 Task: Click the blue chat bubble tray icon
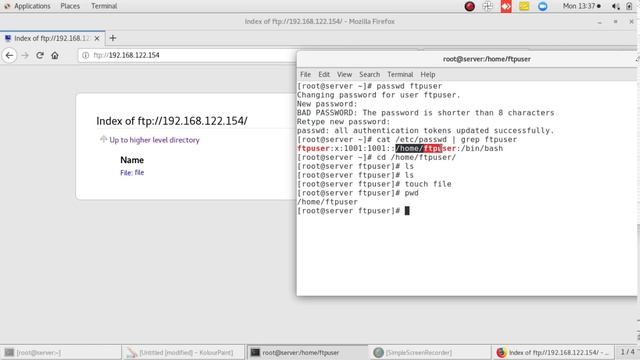click(x=542, y=6)
